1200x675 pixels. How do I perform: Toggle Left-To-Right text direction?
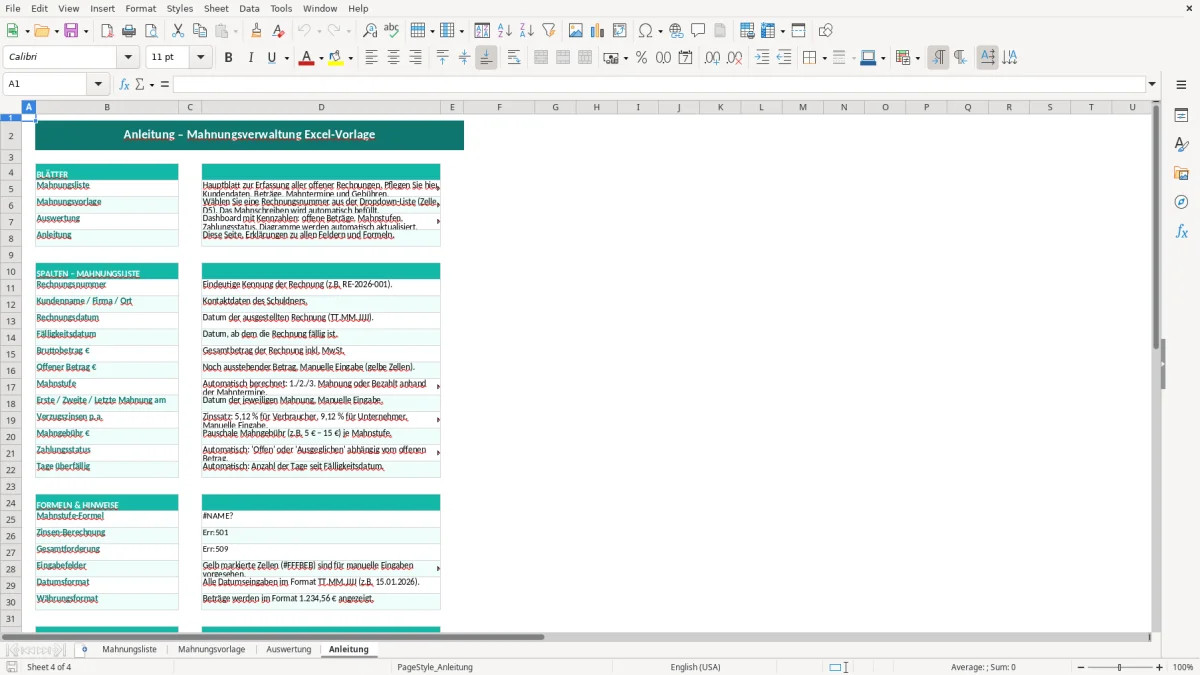[937, 58]
